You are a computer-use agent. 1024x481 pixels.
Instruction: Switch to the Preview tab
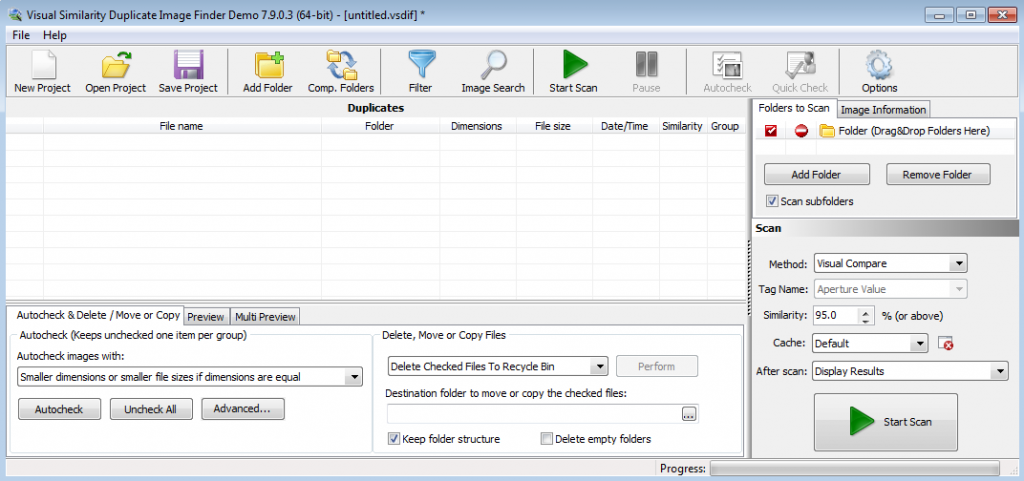pyautogui.click(x=206, y=317)
